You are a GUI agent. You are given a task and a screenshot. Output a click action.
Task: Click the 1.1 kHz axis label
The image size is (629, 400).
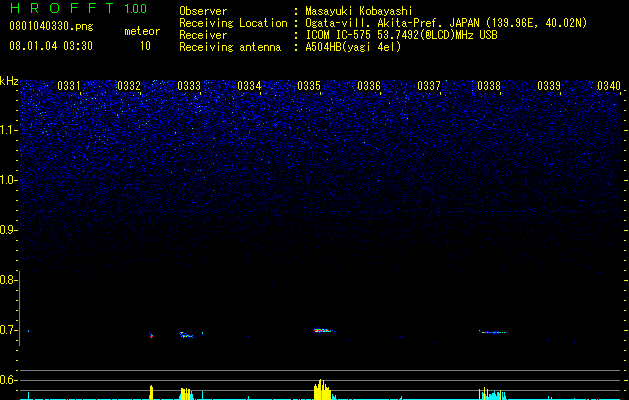(8, 130)
